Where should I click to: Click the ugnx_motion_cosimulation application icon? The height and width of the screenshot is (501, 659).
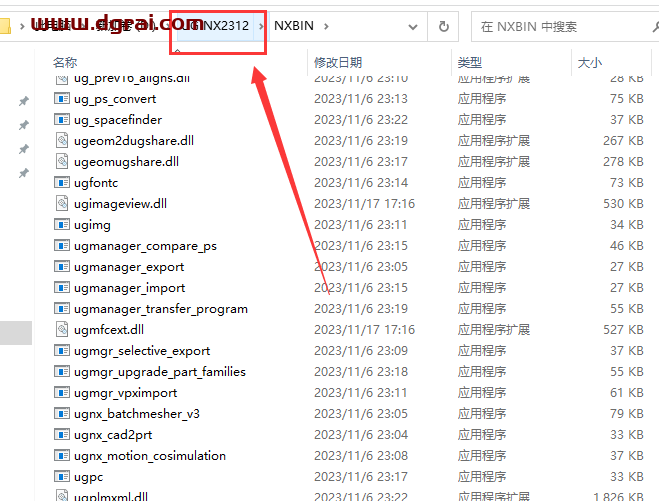pos(62,456)
